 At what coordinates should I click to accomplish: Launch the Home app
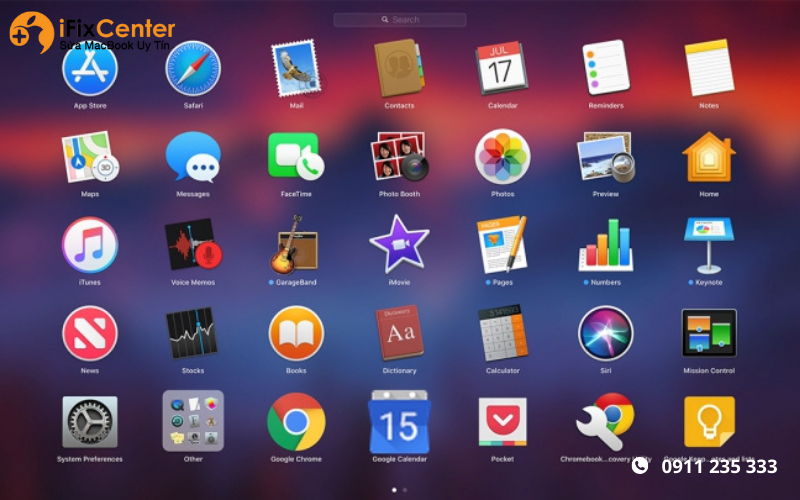point(709,157)
